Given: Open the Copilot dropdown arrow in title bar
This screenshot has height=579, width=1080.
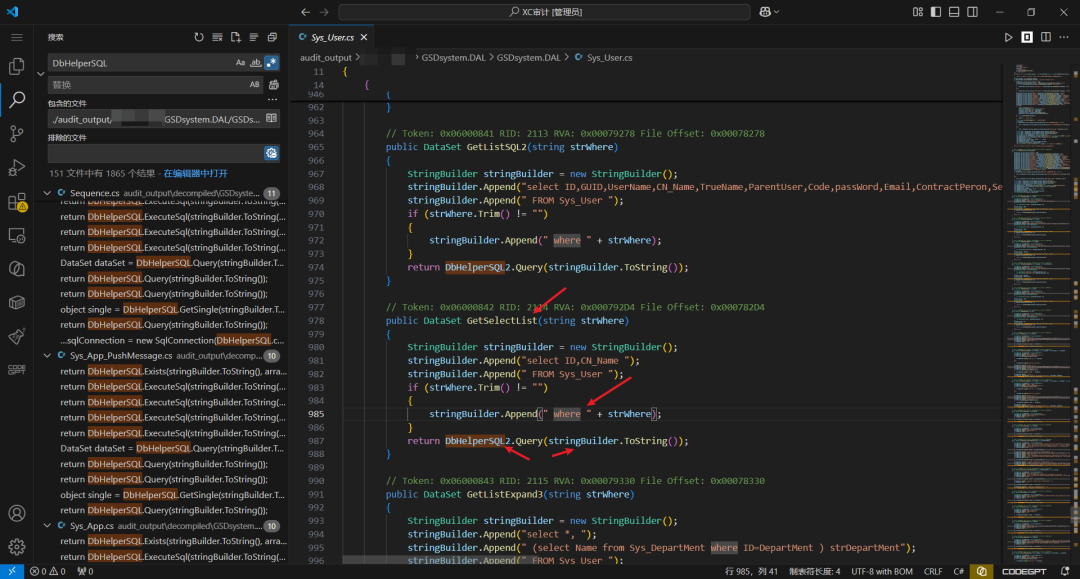Looking at the screenshot, I should point(777,12).
